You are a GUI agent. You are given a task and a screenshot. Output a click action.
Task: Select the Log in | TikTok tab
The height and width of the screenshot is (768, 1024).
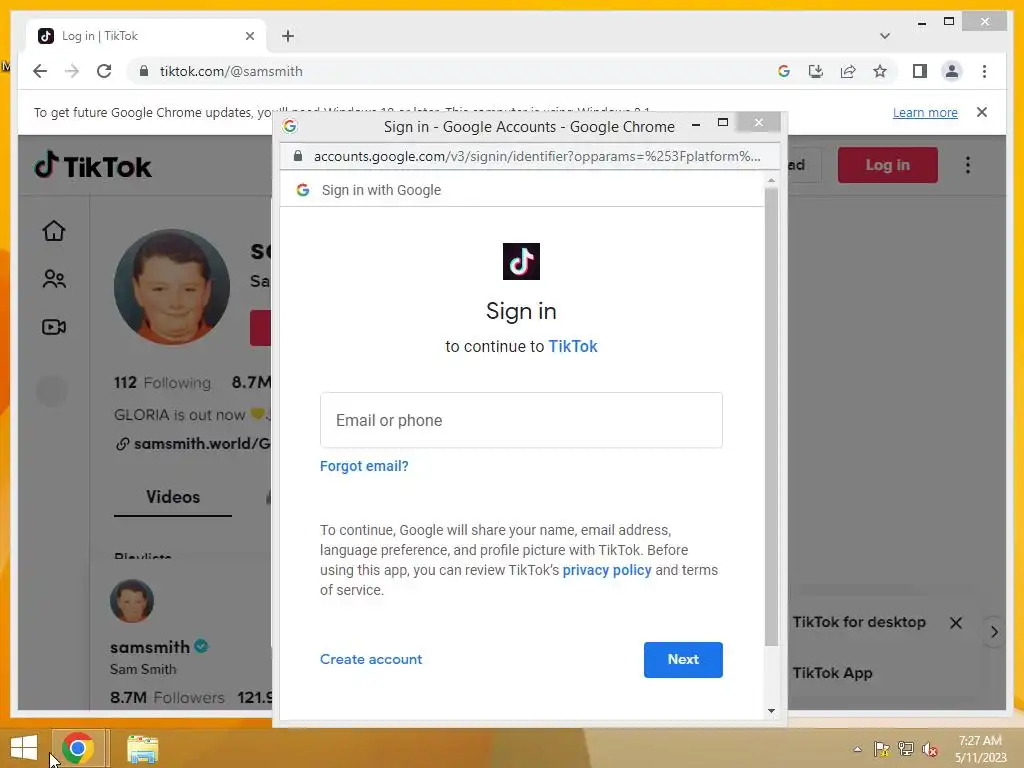tap(146, 36)
